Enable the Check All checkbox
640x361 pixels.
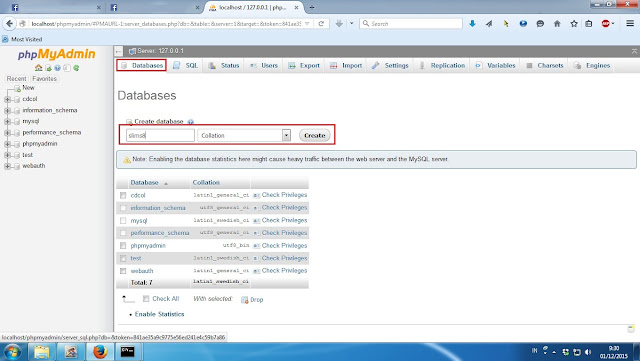click(x=146, y=299)
